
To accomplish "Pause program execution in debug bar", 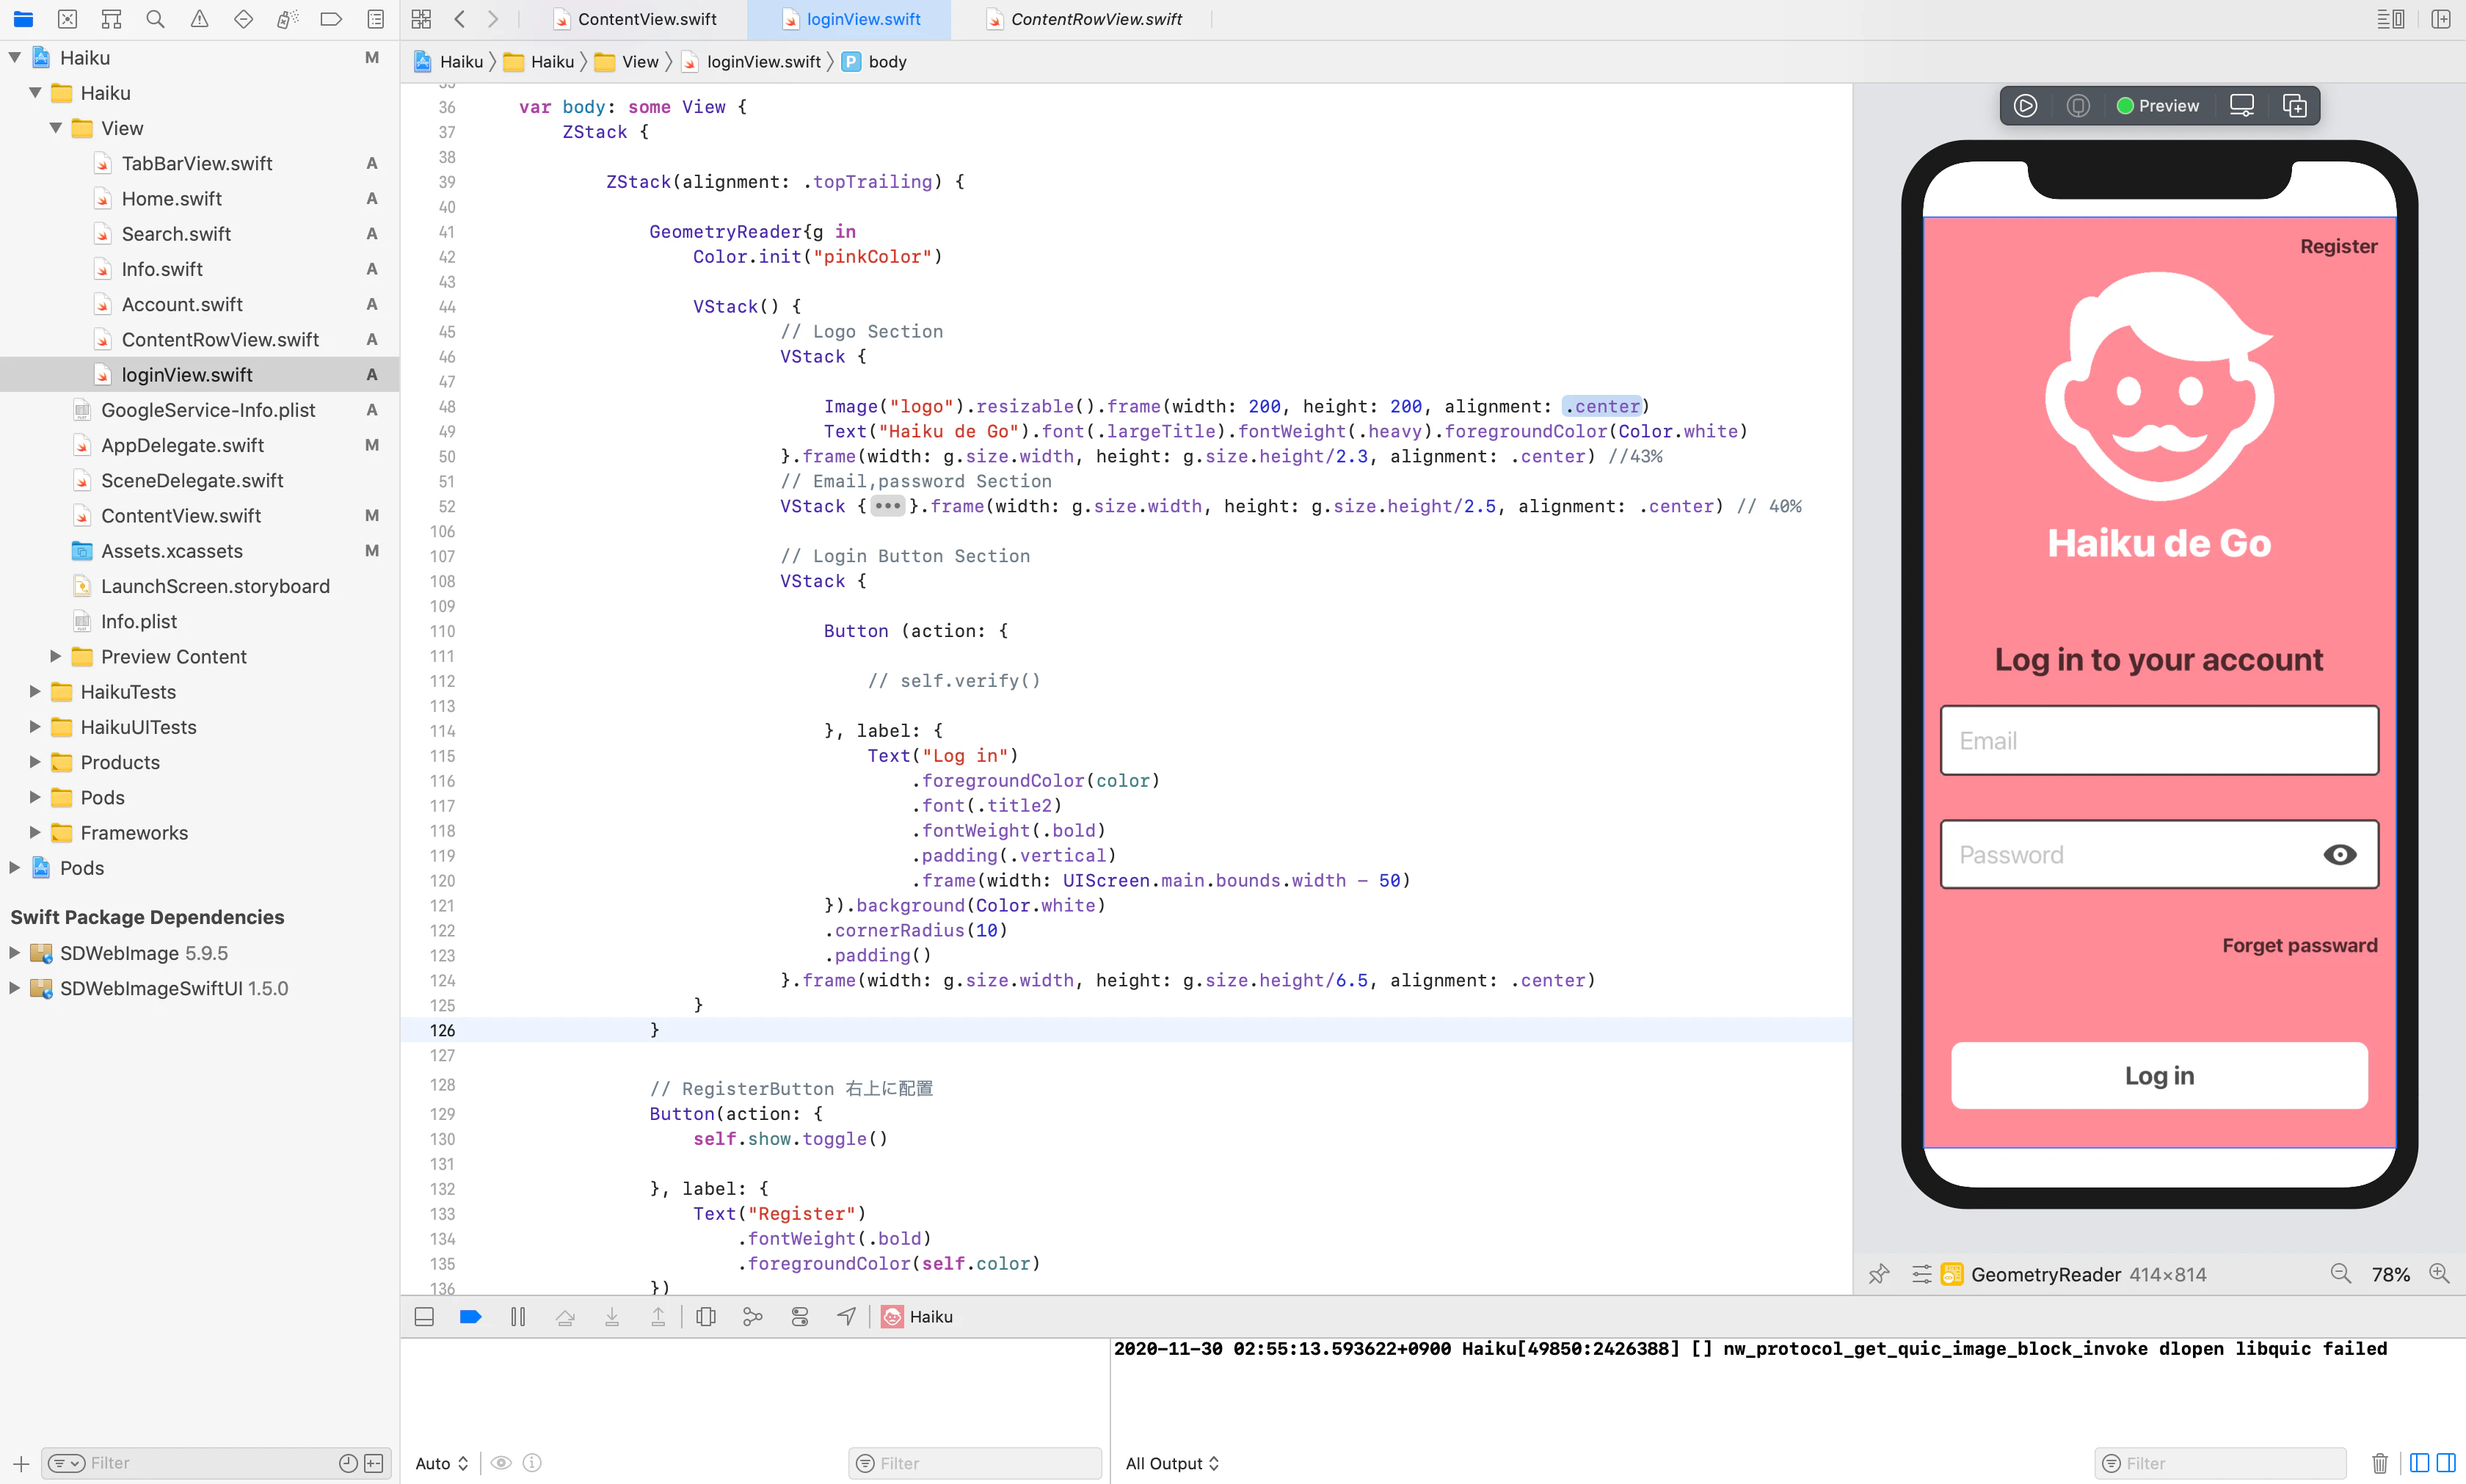I will click(518, 1317).
